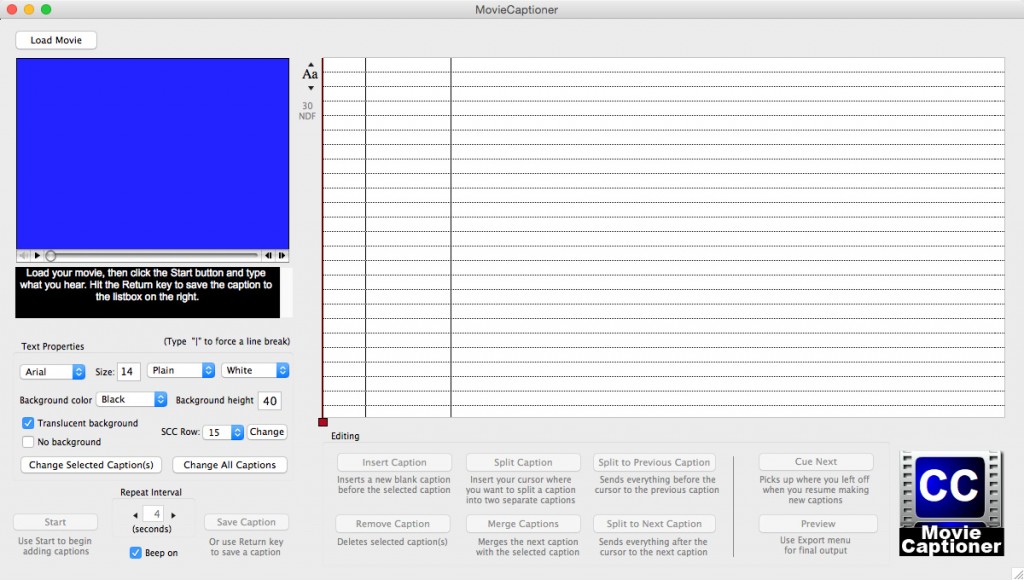Click the Preview button
This screenshot has height=580, width=1024.
click(818, 524)
